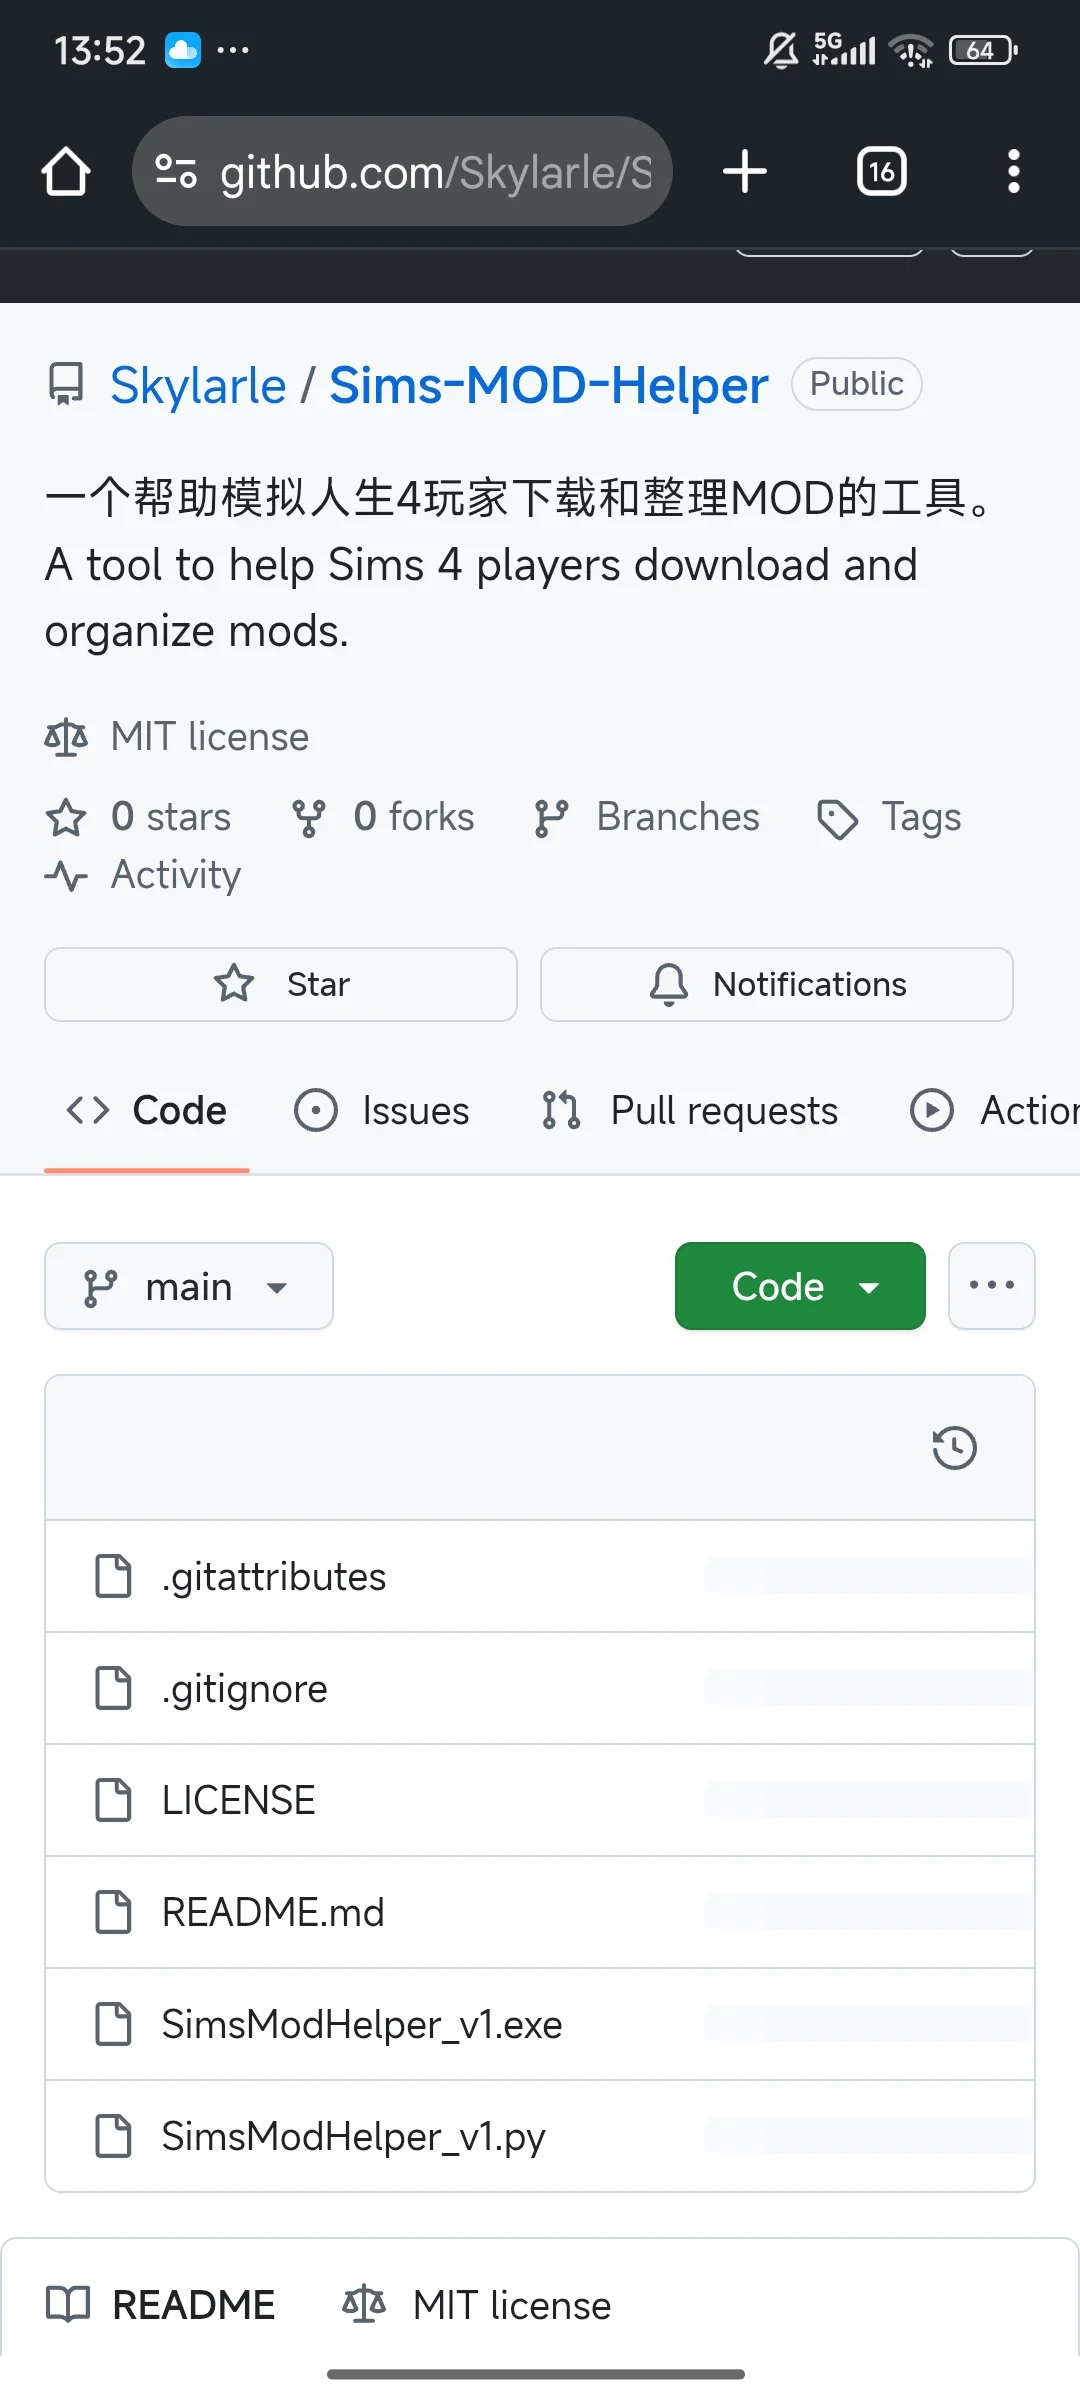Open the MIT license link

209,737
